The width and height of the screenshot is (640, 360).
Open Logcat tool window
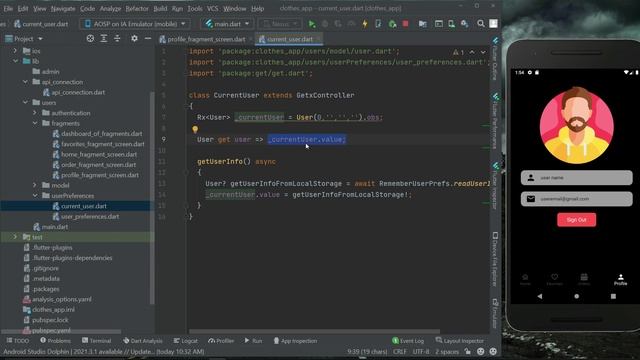pos(185,341)
